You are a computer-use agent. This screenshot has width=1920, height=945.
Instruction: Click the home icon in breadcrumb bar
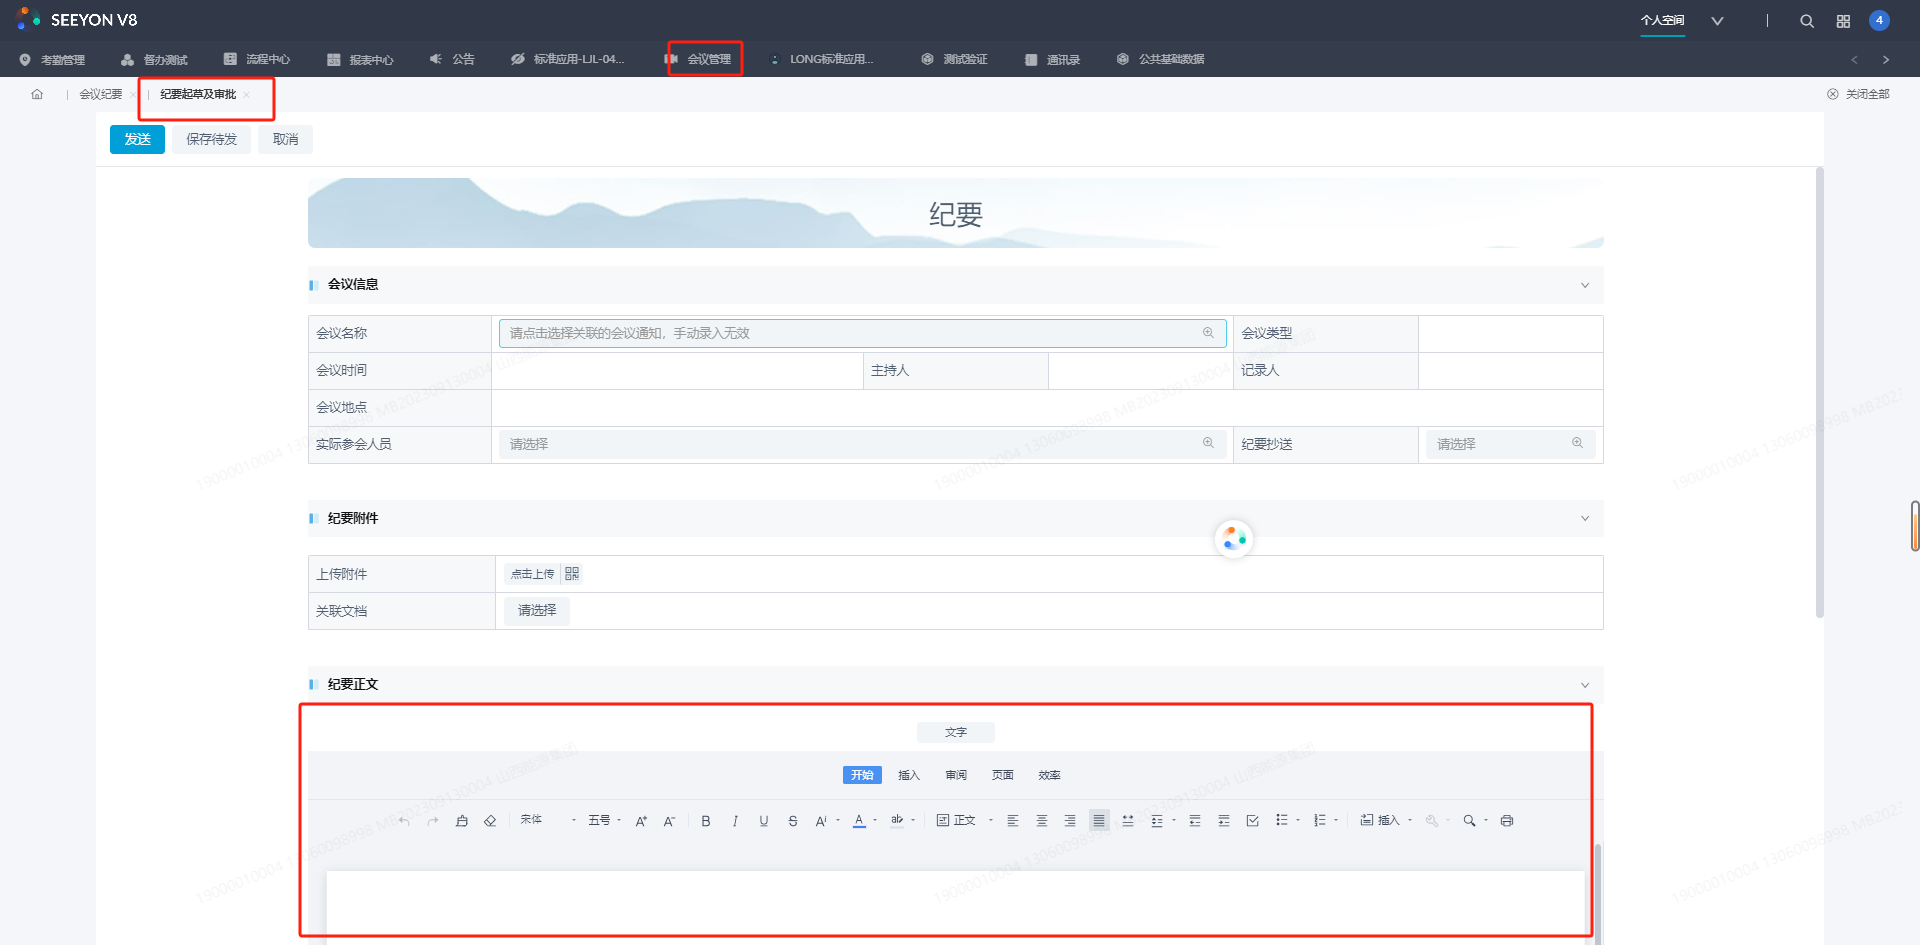click(37, 94)
